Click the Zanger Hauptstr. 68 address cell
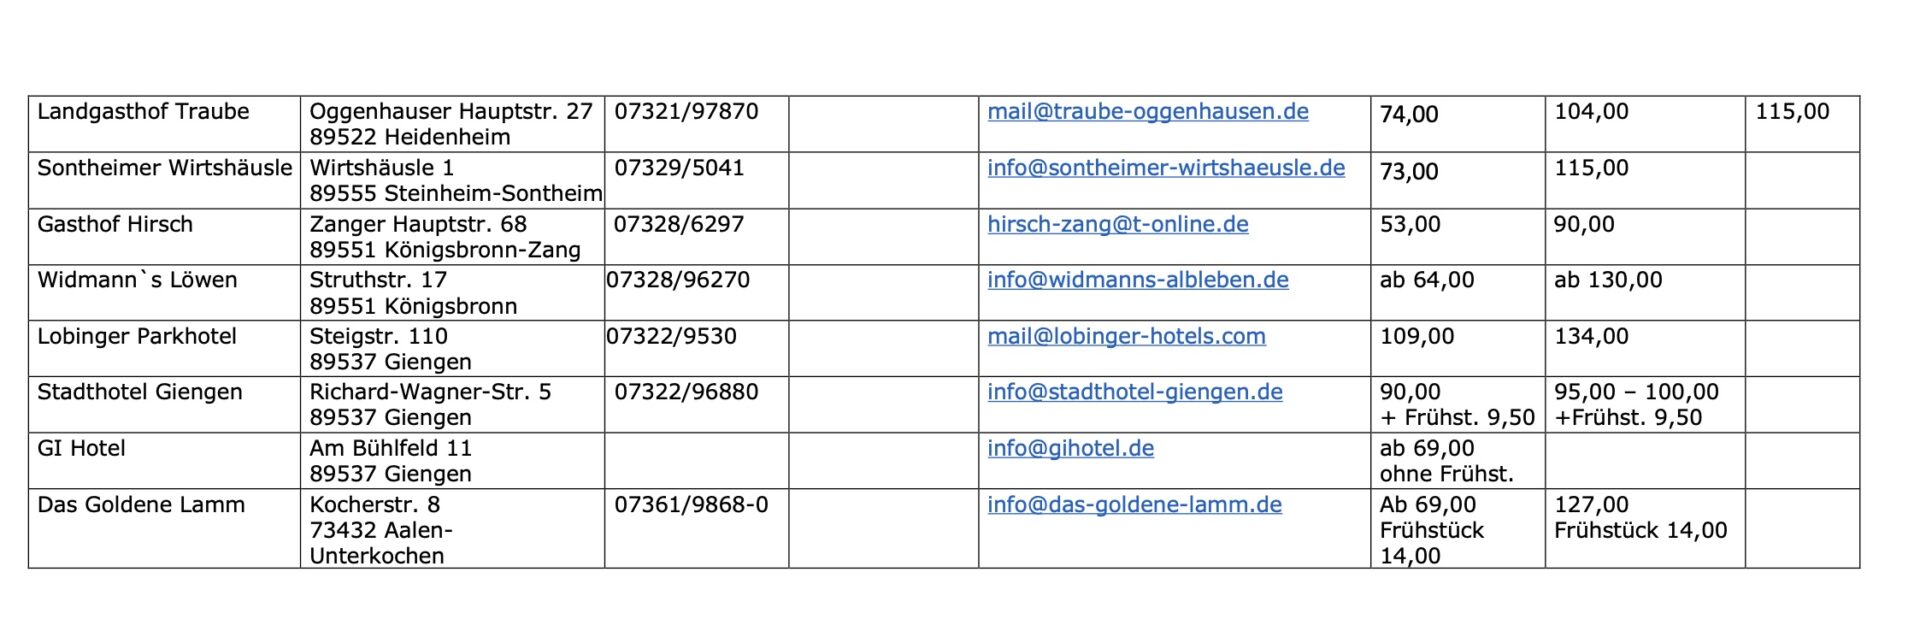Screen dimensions: 1920x631 [x=418, y=224]
